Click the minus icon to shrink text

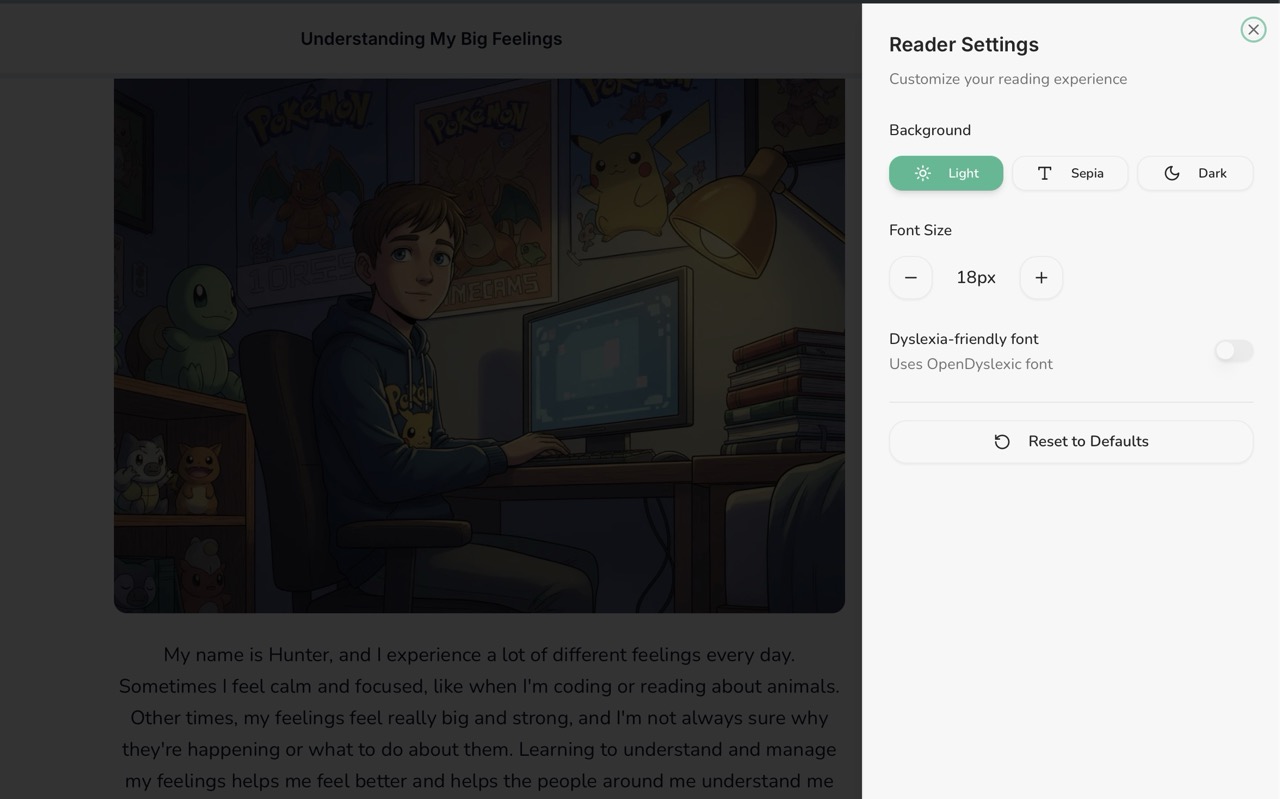pos(910,277)
